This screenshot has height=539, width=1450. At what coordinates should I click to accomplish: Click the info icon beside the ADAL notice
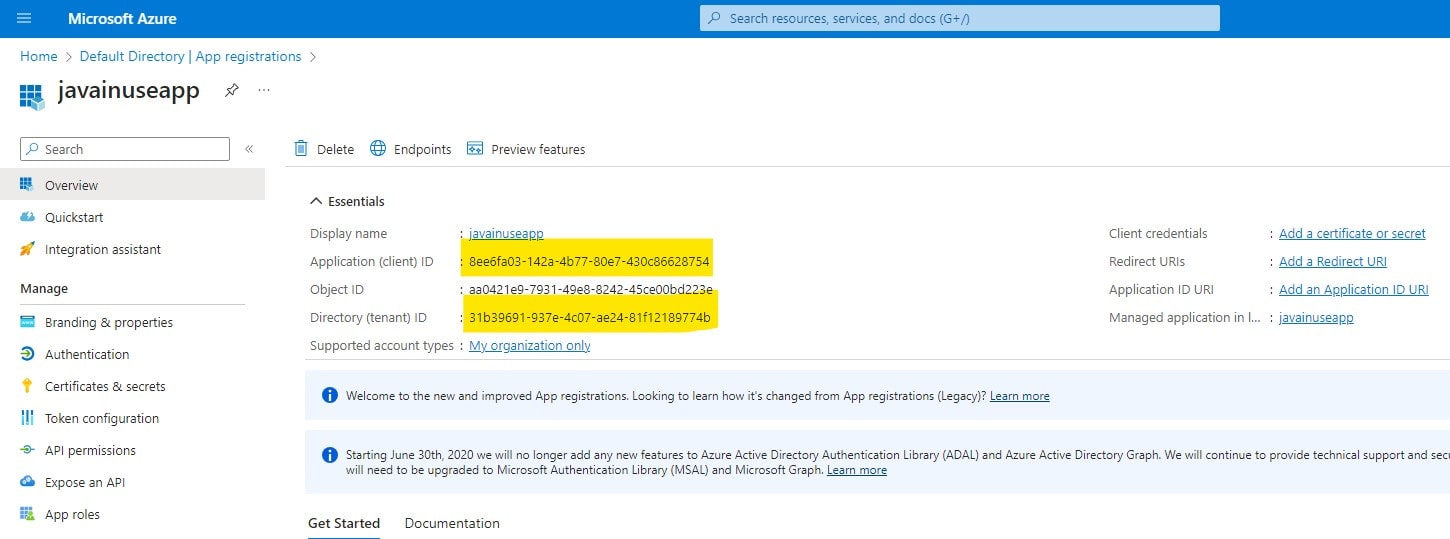(x=330, y=455)
